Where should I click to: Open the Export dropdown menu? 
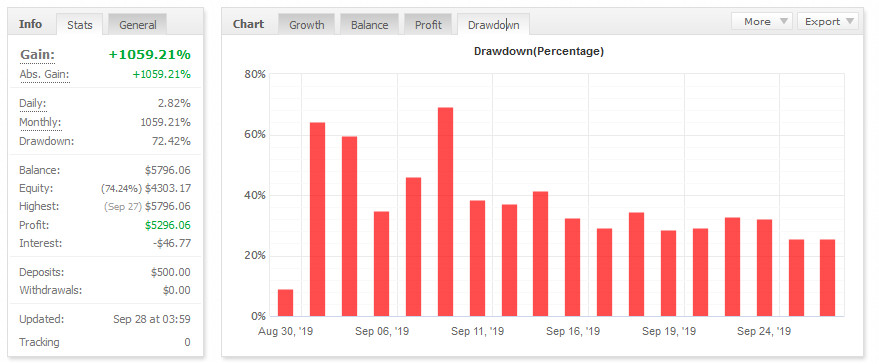(827, 21)
